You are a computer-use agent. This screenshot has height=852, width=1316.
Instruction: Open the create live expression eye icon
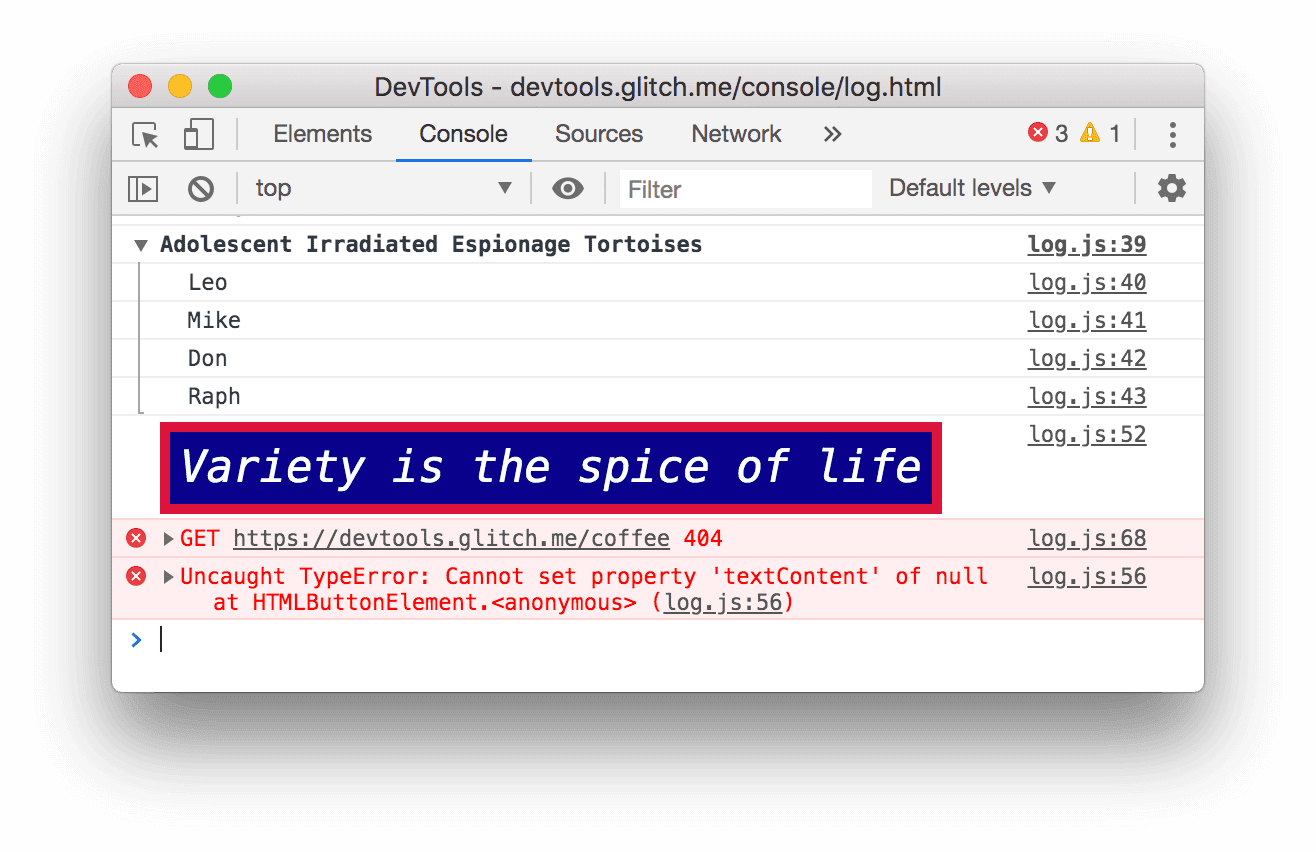tap(568, 188)
